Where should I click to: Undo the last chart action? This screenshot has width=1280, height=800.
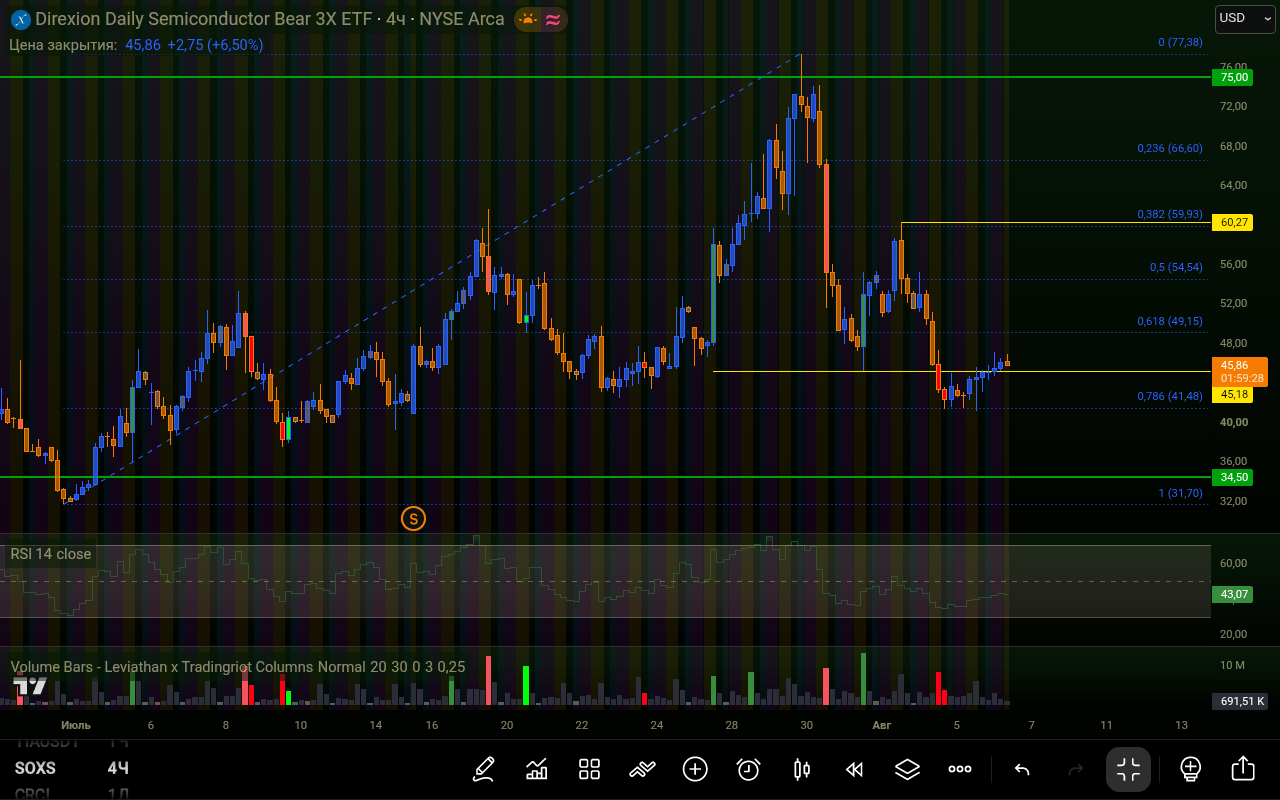[x=1022, y=769]
